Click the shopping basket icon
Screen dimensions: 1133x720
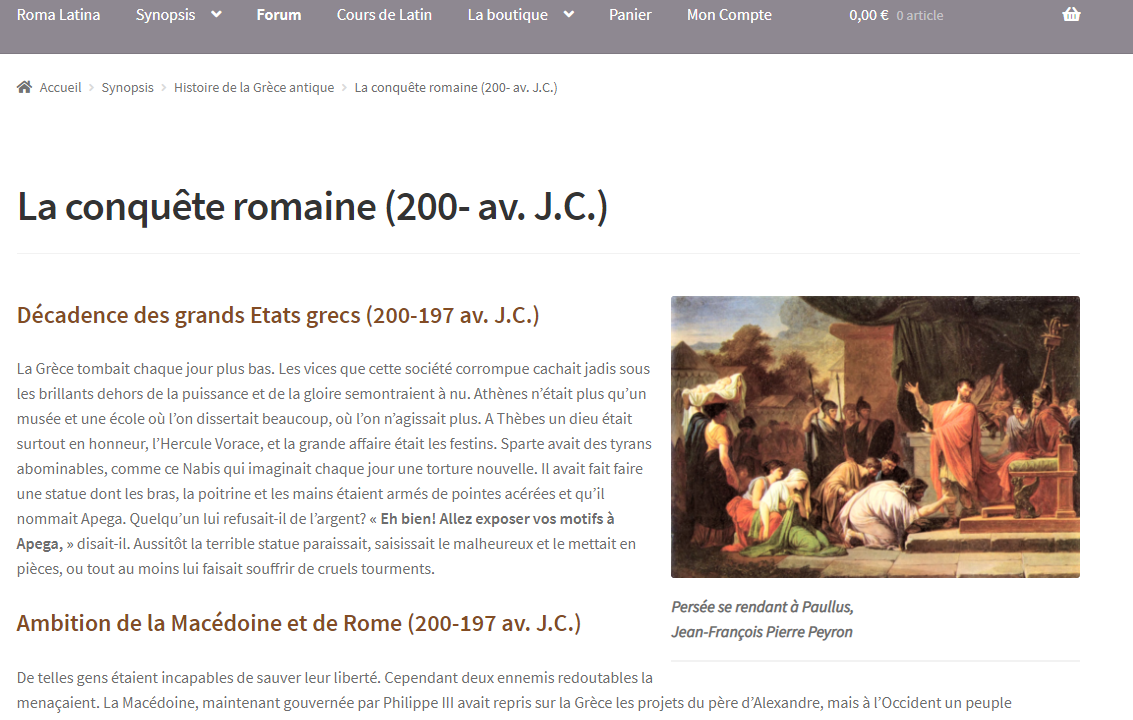(x=1071, y=15)
